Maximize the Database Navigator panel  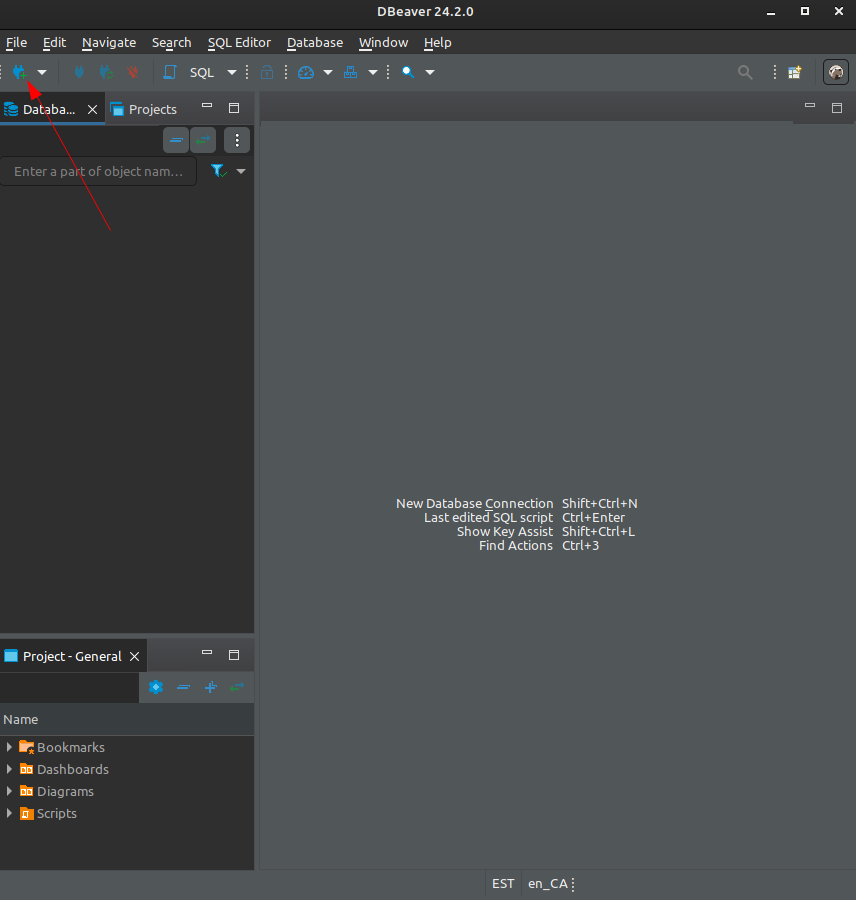point(234,108)
